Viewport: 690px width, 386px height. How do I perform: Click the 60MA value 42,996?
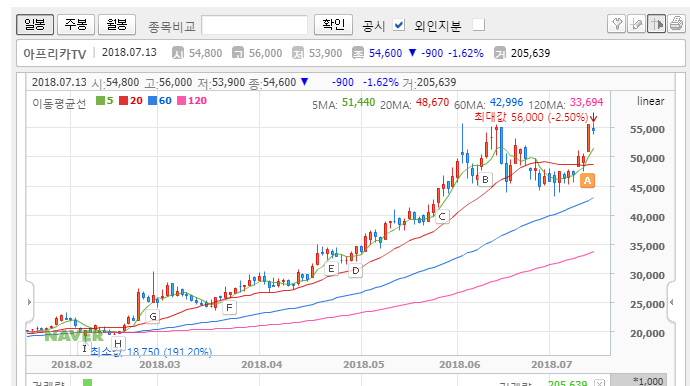click(506, 103)
